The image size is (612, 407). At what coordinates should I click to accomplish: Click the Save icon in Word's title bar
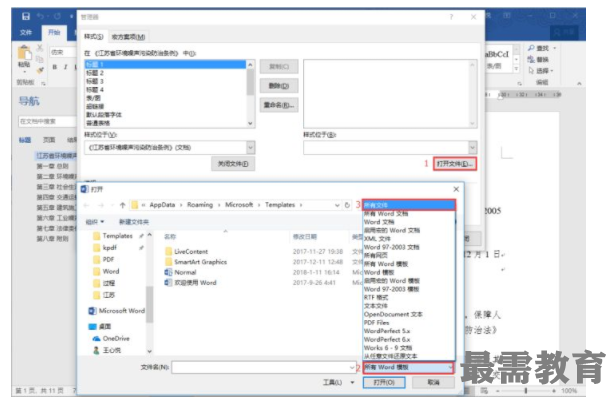tap(26, 16)
